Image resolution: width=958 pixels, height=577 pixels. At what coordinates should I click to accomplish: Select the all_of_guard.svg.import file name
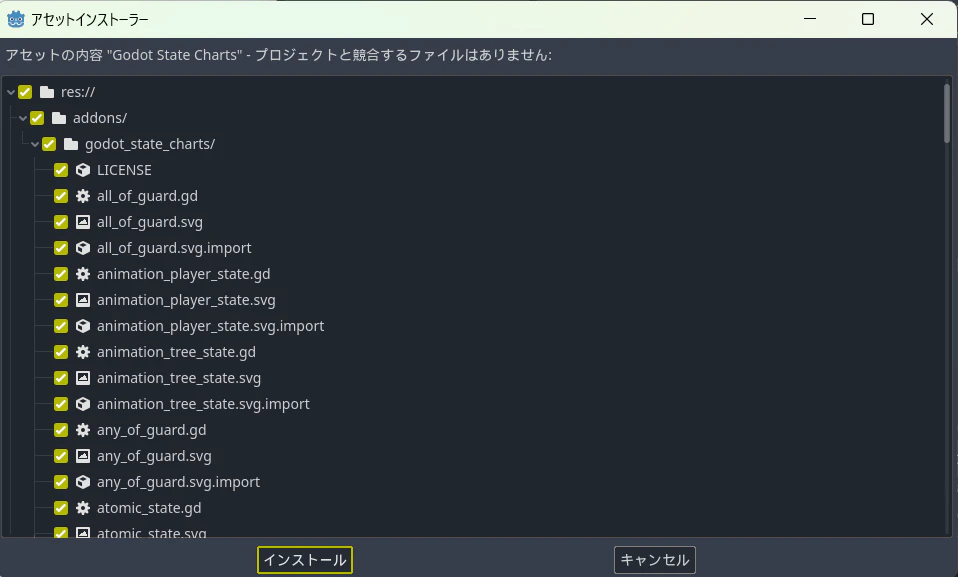pos(174,248)
